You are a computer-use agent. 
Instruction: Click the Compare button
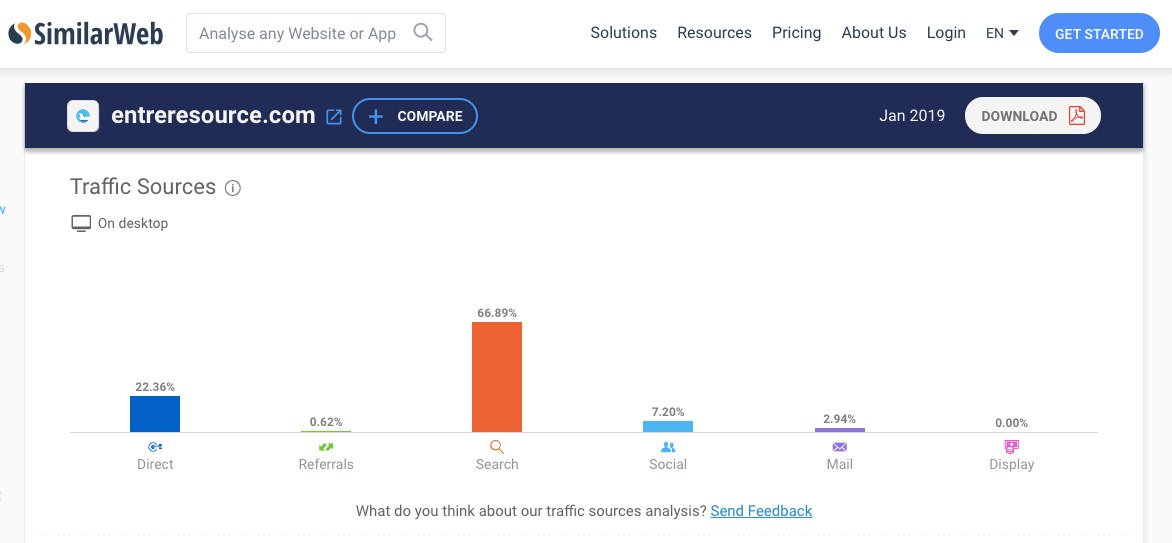[x=415, y=116]
